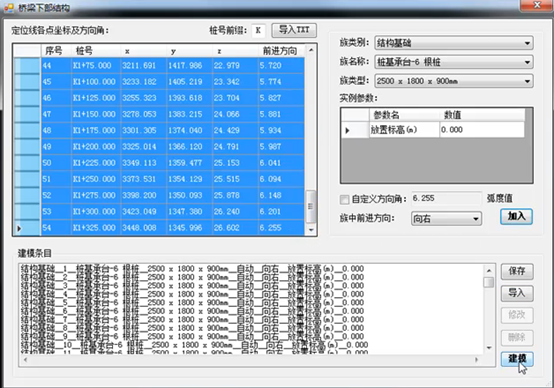Click the 加入 button
The height and width of the screenshot is (388, 554).
tap(516, 216)
